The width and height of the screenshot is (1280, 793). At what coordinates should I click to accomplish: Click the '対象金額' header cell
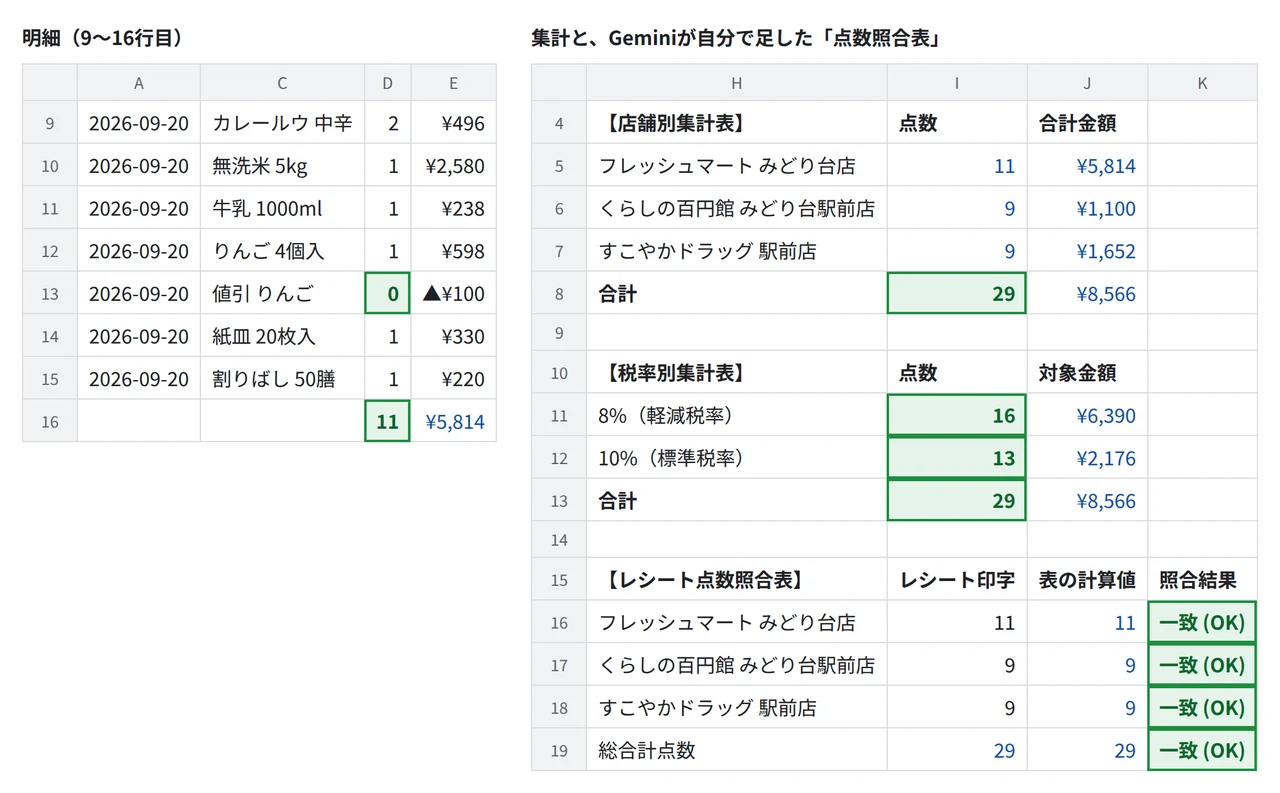click(x=1087, y=372)
